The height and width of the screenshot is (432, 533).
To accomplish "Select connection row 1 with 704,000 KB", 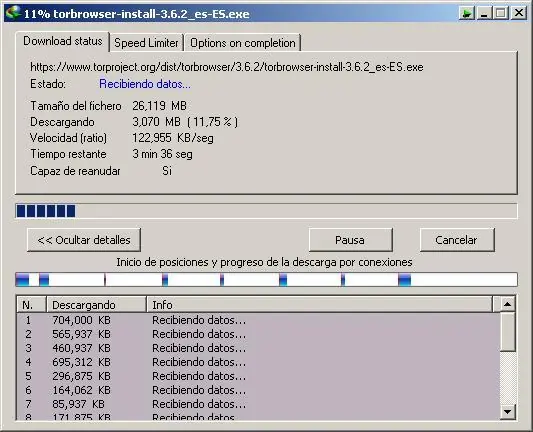I will [x=258, y=320].
